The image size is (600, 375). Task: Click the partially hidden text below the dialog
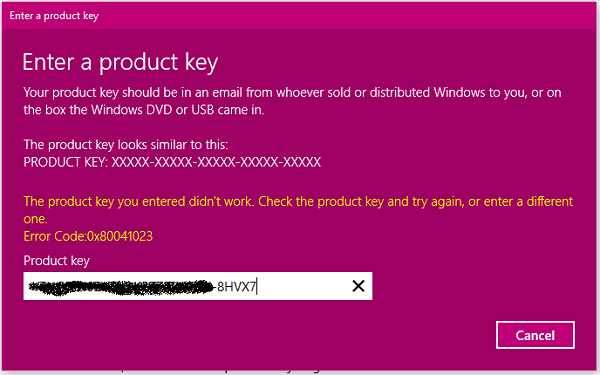click(220, 371)
